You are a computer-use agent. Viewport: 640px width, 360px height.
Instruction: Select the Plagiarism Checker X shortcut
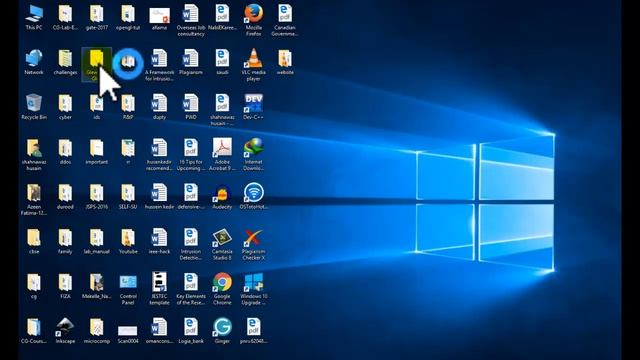click(x=253, y=244)
